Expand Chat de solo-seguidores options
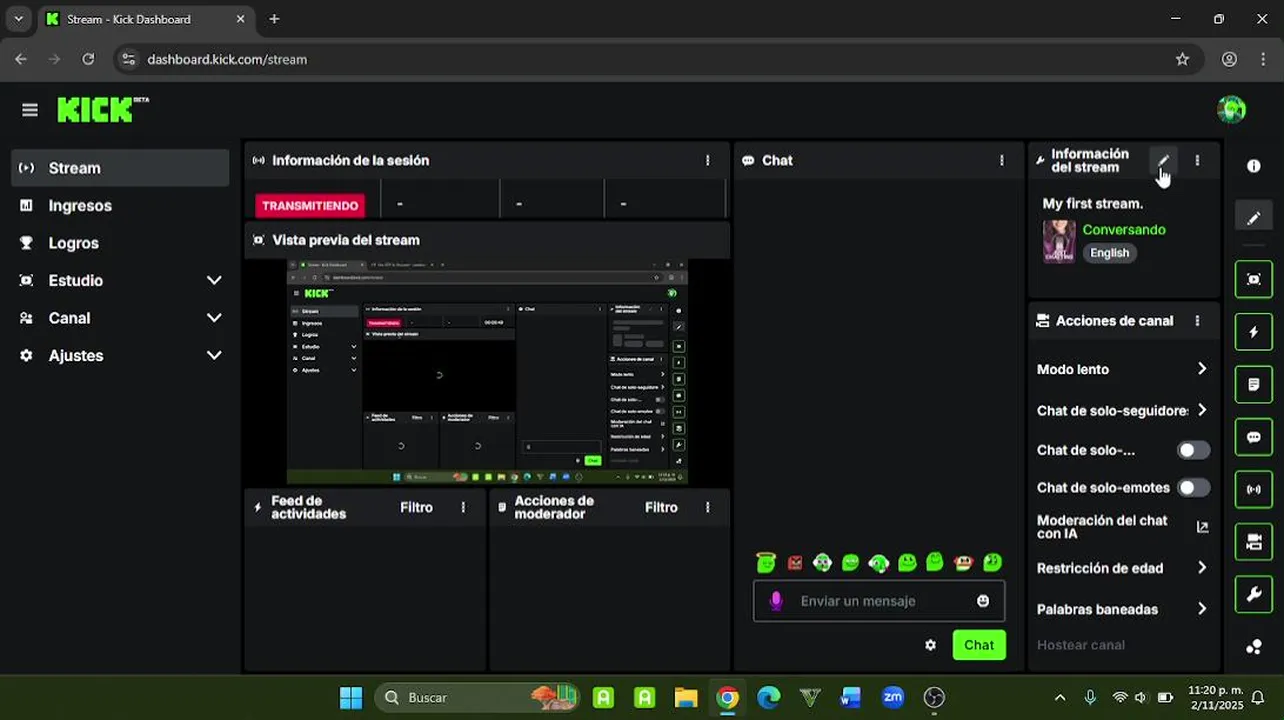Viewport: 1284px width, 720px height. tap(1202, 410)
